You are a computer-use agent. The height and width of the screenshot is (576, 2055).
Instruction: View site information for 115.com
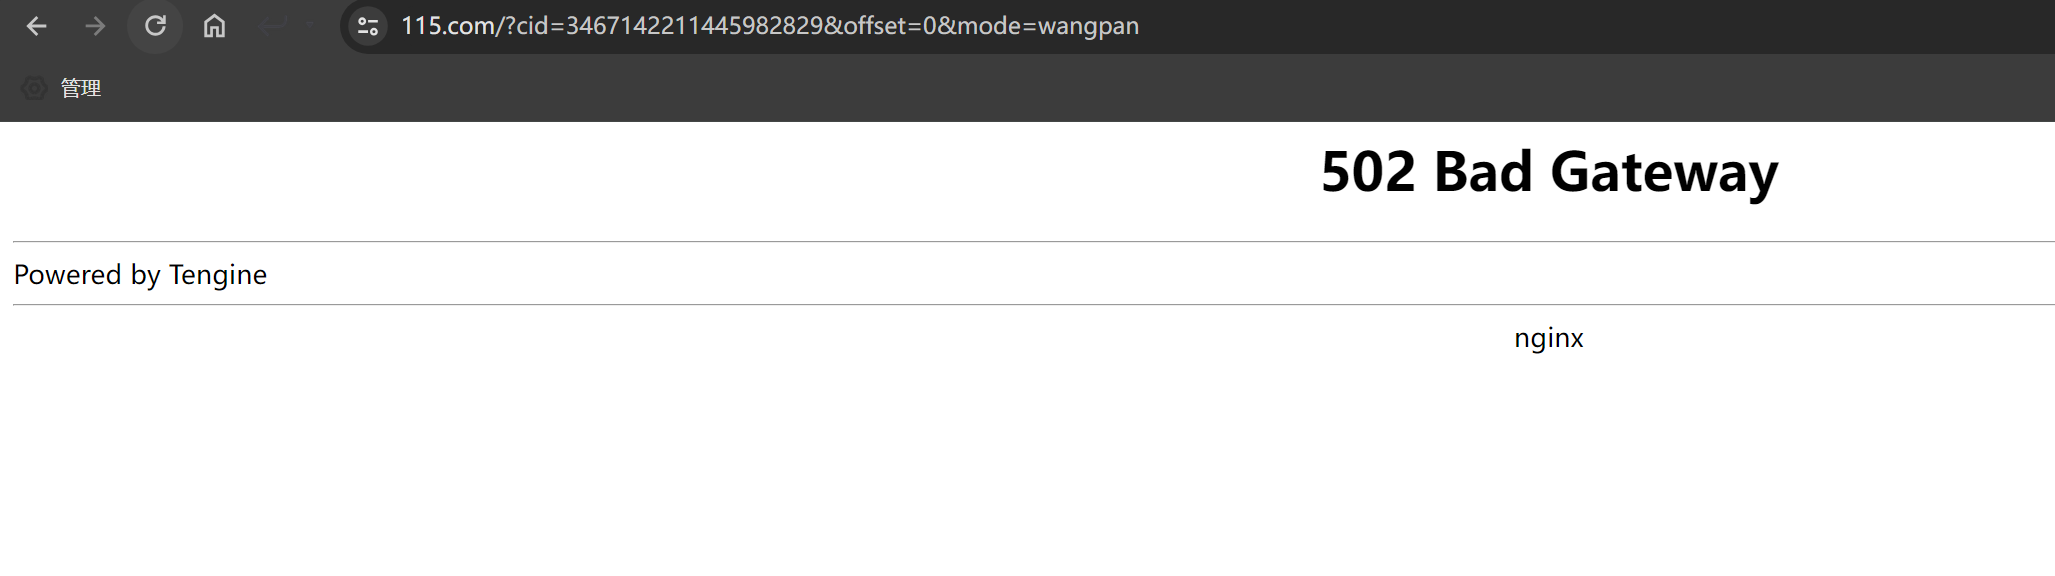(x=368, y=26)
